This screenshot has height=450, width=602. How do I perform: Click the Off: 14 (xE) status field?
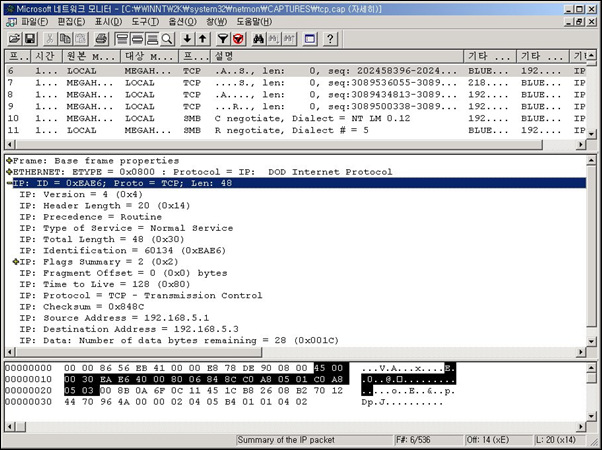498,440
